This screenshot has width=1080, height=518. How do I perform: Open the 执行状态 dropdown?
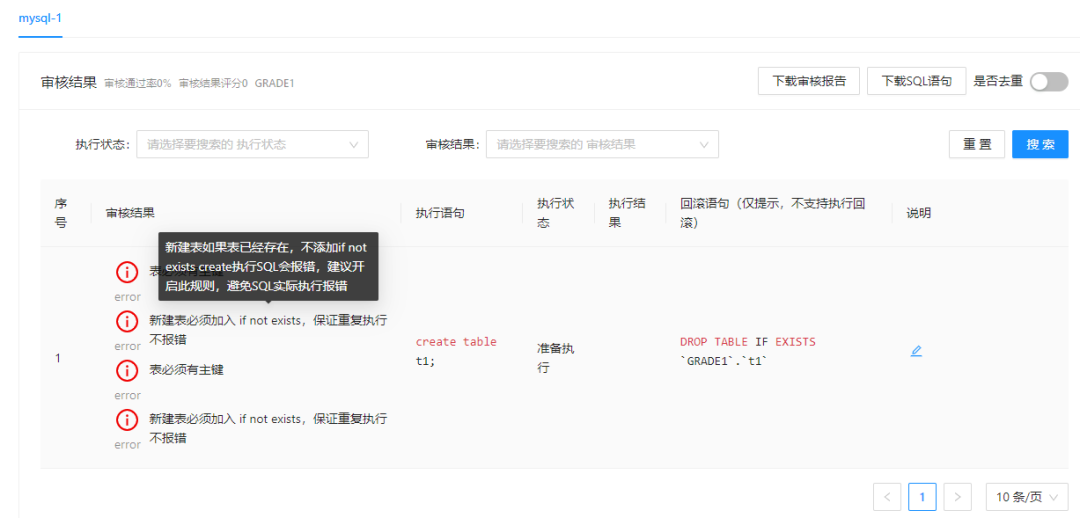[253, 145]
